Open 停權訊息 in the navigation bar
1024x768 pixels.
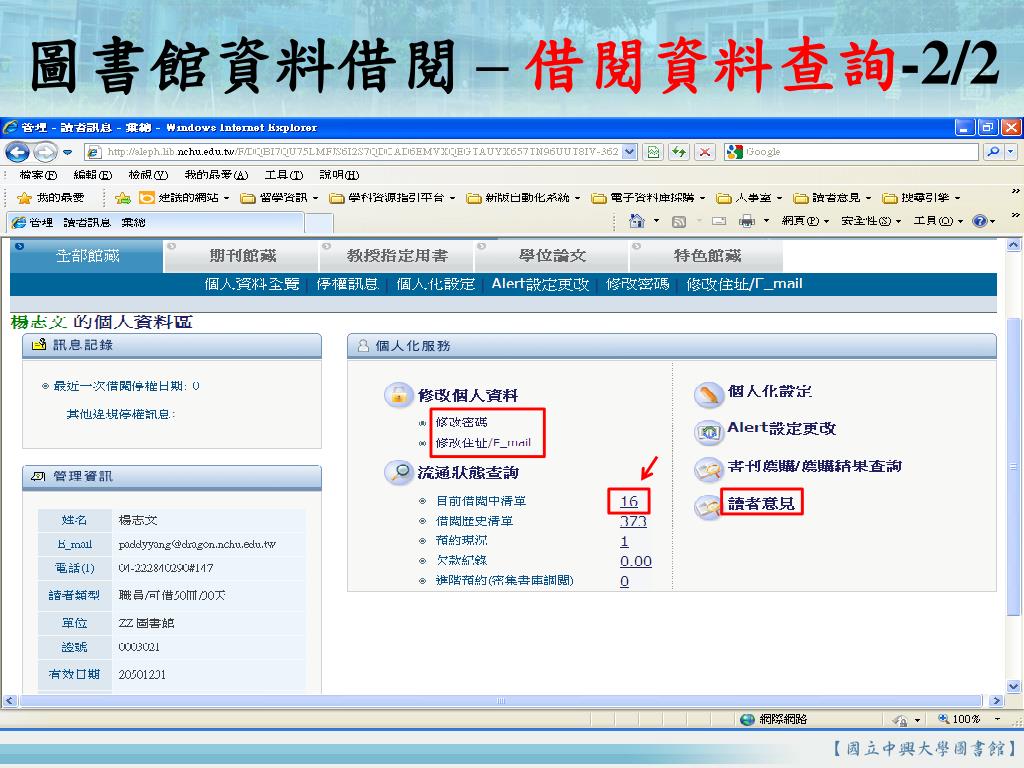[x=347, y=284]
